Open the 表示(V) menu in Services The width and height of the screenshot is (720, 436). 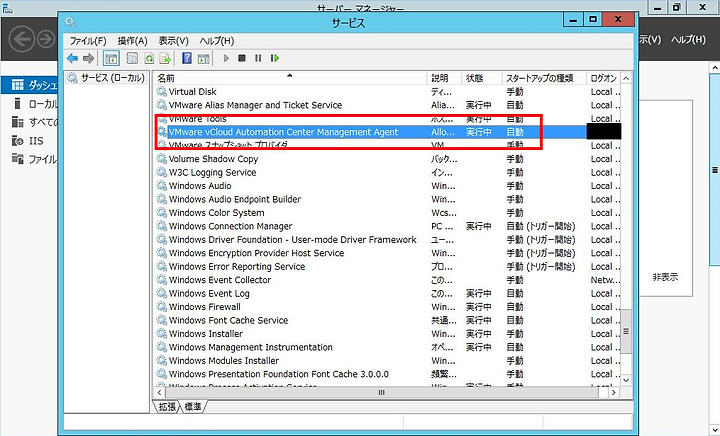coord(174,41)
